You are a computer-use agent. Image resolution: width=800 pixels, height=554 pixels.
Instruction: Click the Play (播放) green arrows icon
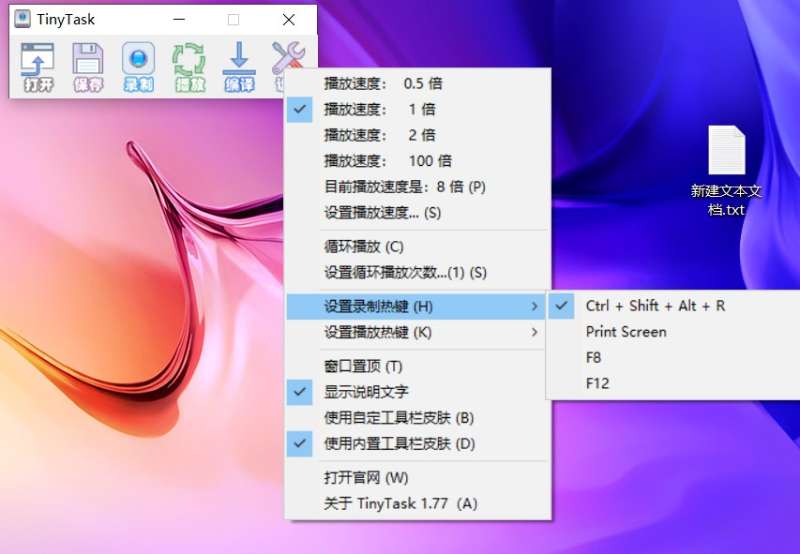click(x=189, y=67)
